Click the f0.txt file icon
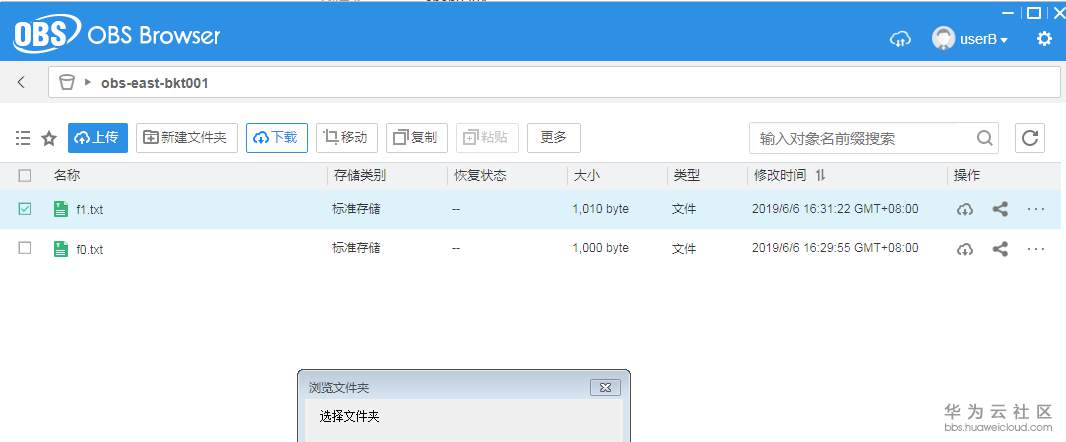 pos(61,249)
